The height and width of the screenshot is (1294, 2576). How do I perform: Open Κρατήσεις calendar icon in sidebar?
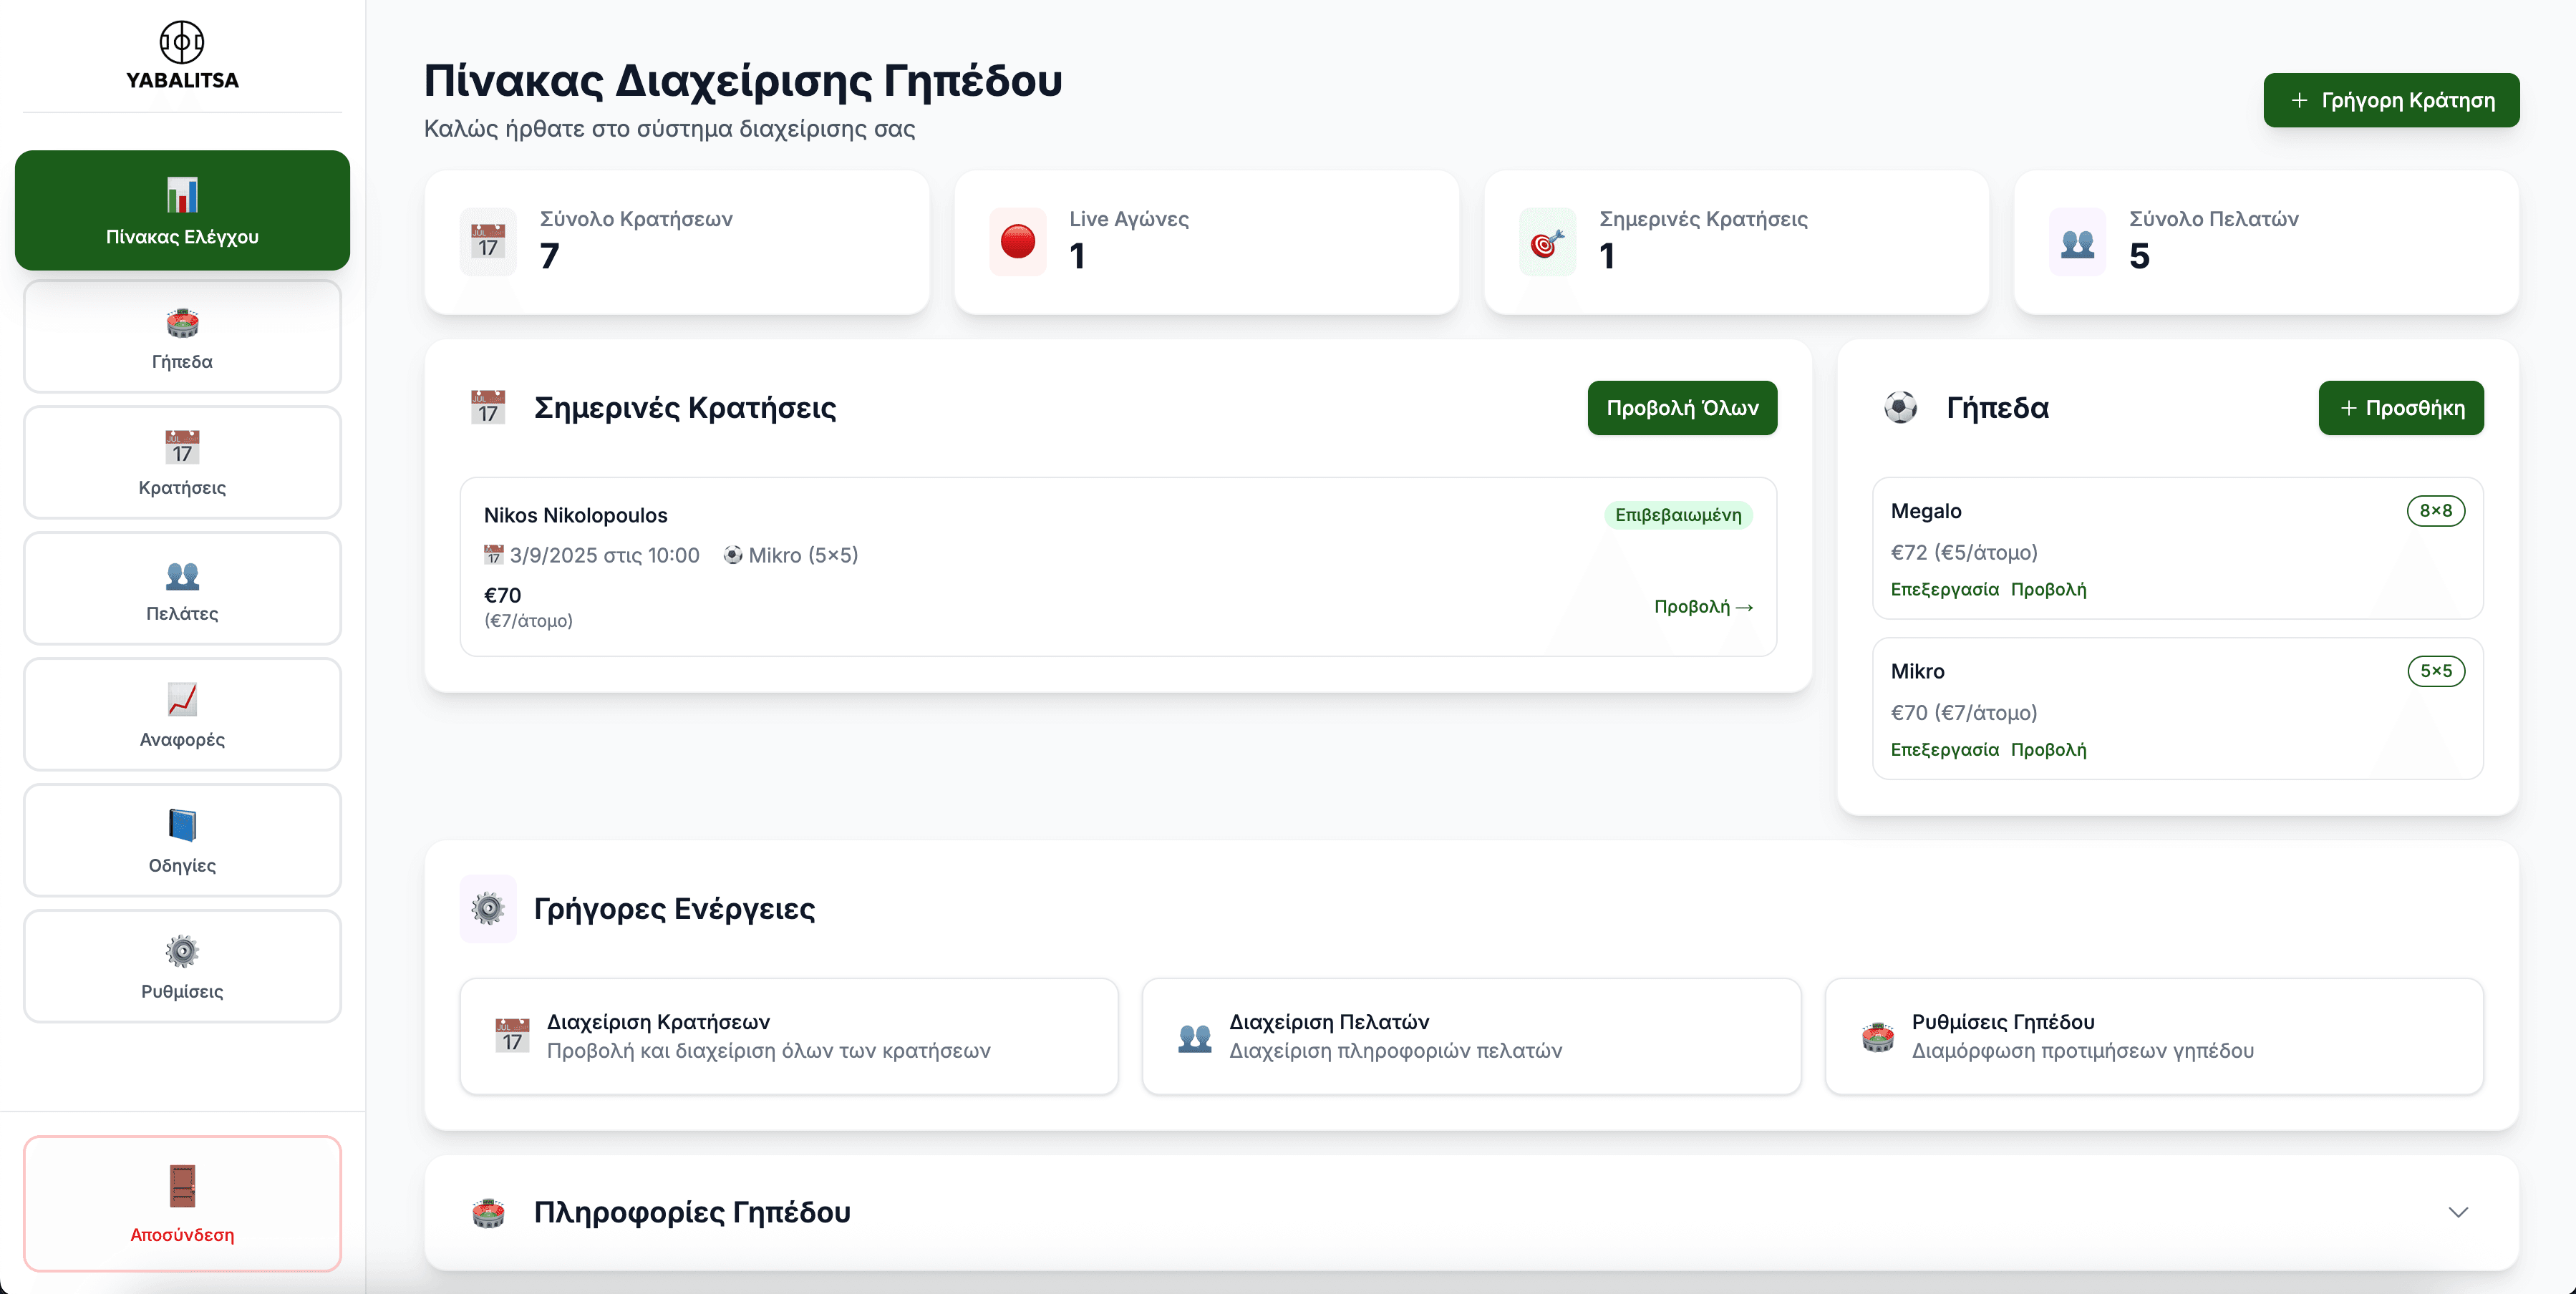click(182, 448)
